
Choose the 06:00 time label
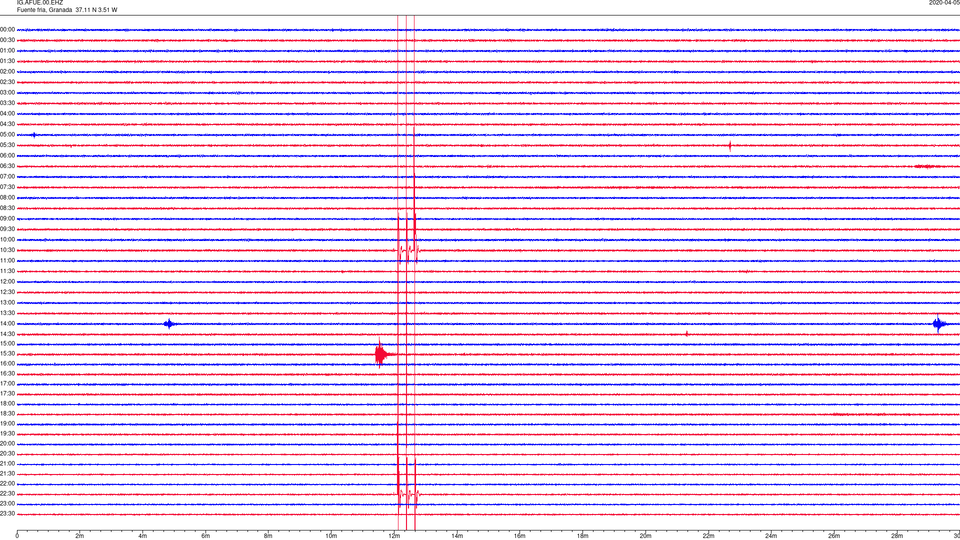[x=7, y=156]
